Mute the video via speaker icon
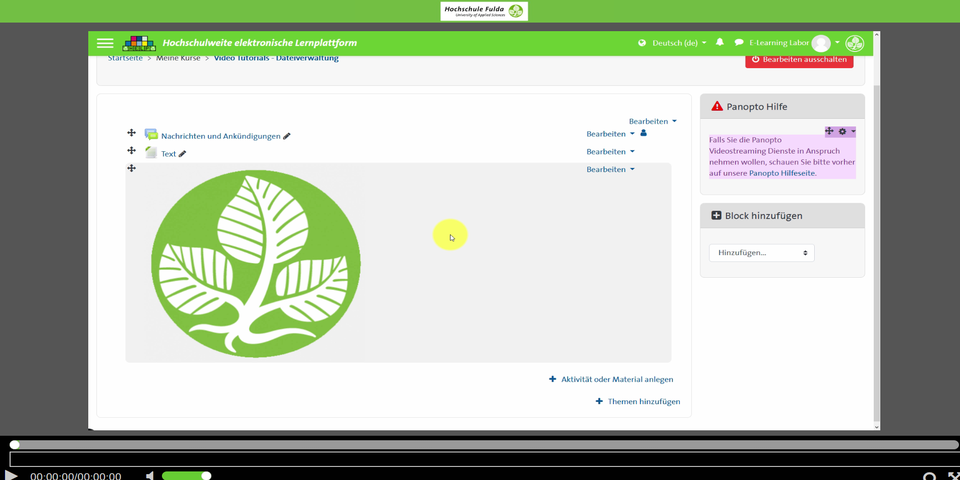 149,476
